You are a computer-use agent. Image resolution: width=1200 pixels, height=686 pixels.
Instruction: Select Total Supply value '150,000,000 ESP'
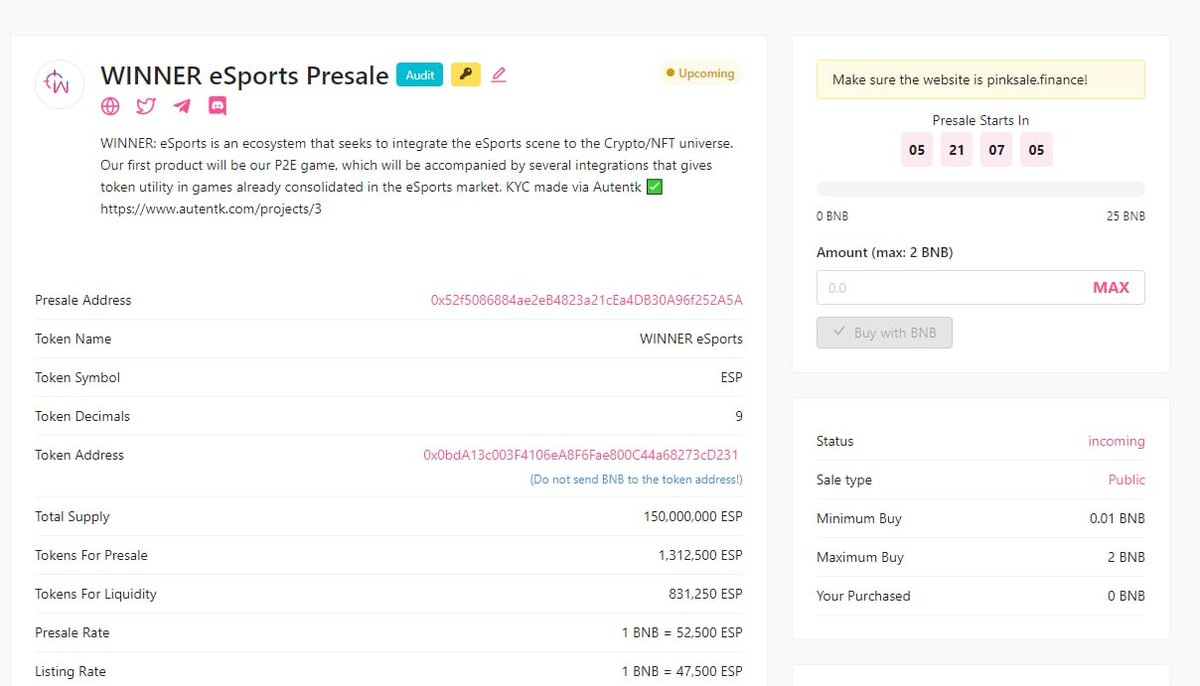tap(693, 517)
